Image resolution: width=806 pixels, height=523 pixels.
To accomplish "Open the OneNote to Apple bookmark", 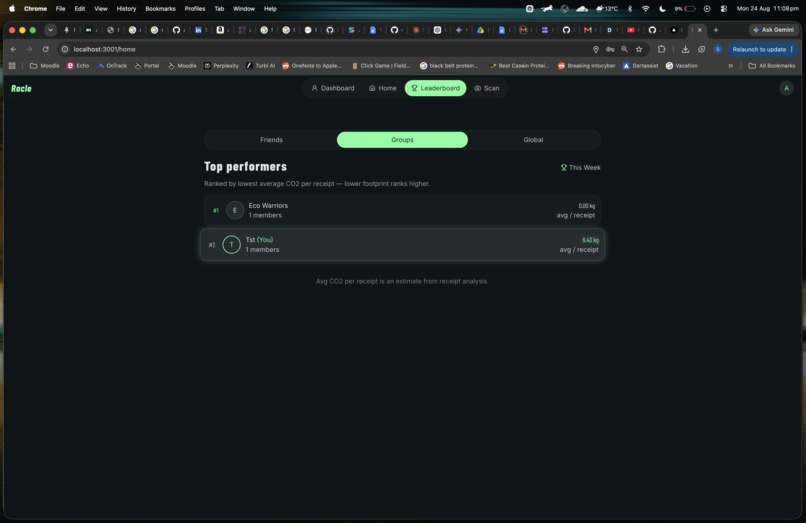I will [x=312, y=66].
